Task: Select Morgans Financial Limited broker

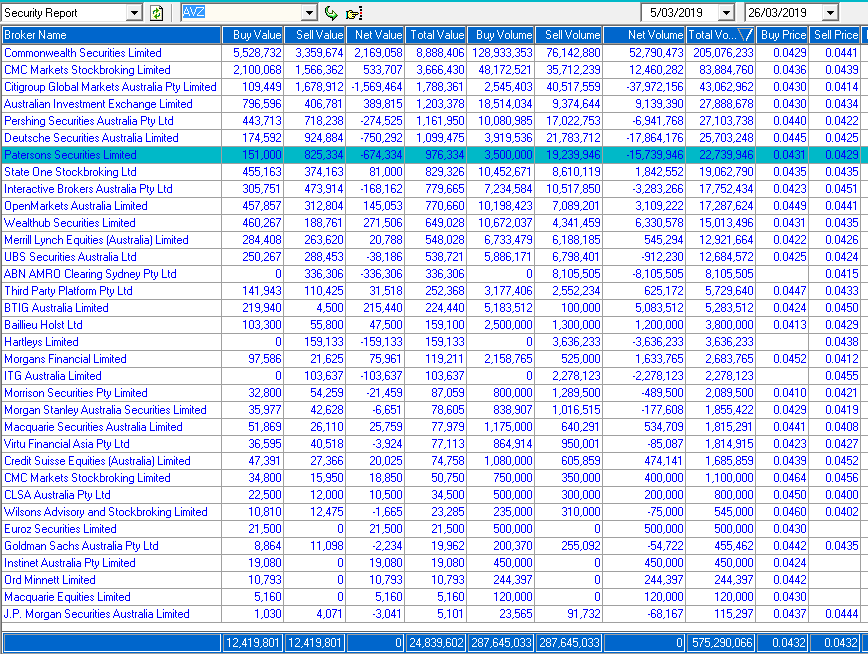Action: coord(65,359)
